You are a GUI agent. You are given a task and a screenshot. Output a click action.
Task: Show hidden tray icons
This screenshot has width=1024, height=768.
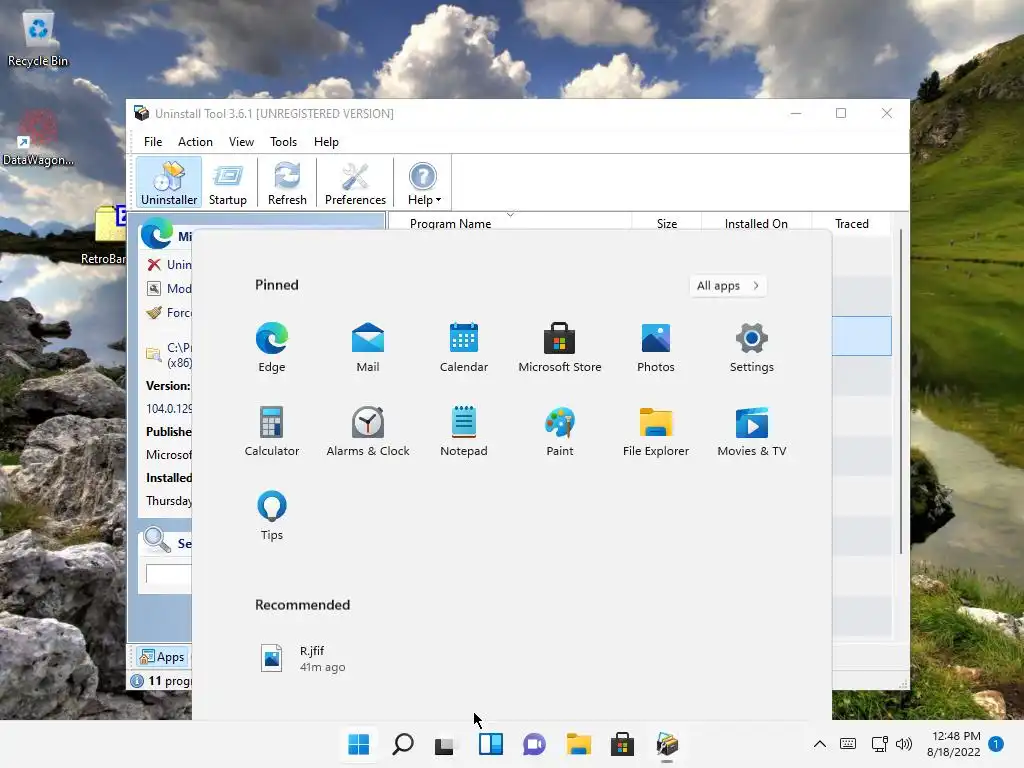[x=820, y=744]
